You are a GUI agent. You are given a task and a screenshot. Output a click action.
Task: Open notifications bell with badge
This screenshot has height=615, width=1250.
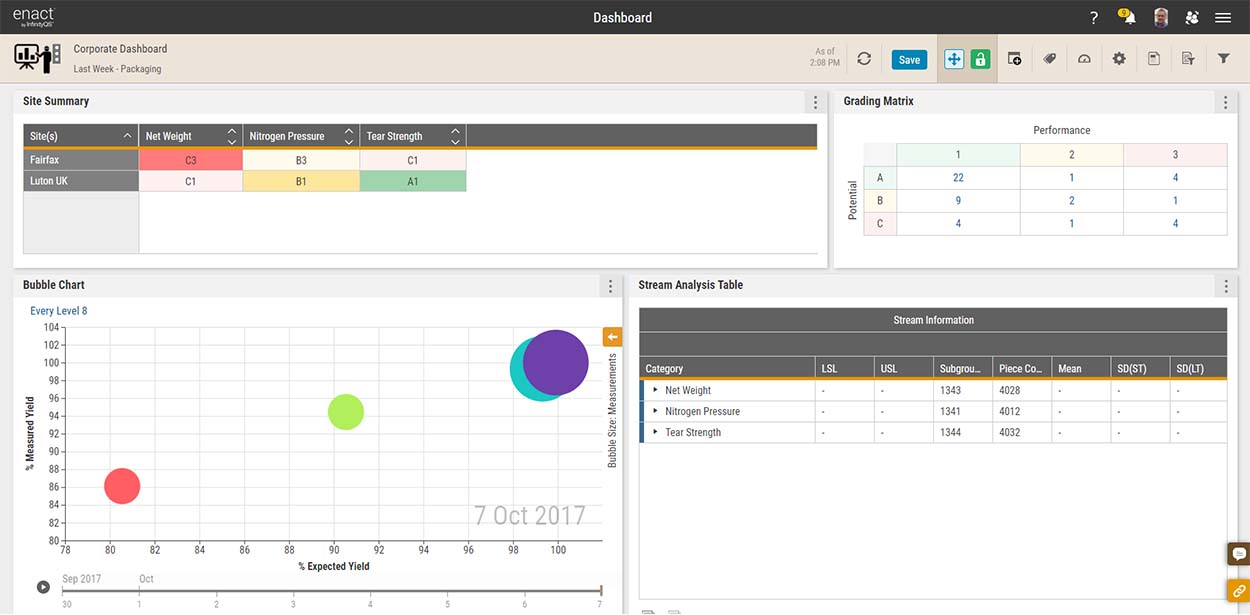[x=1126, y=17]
